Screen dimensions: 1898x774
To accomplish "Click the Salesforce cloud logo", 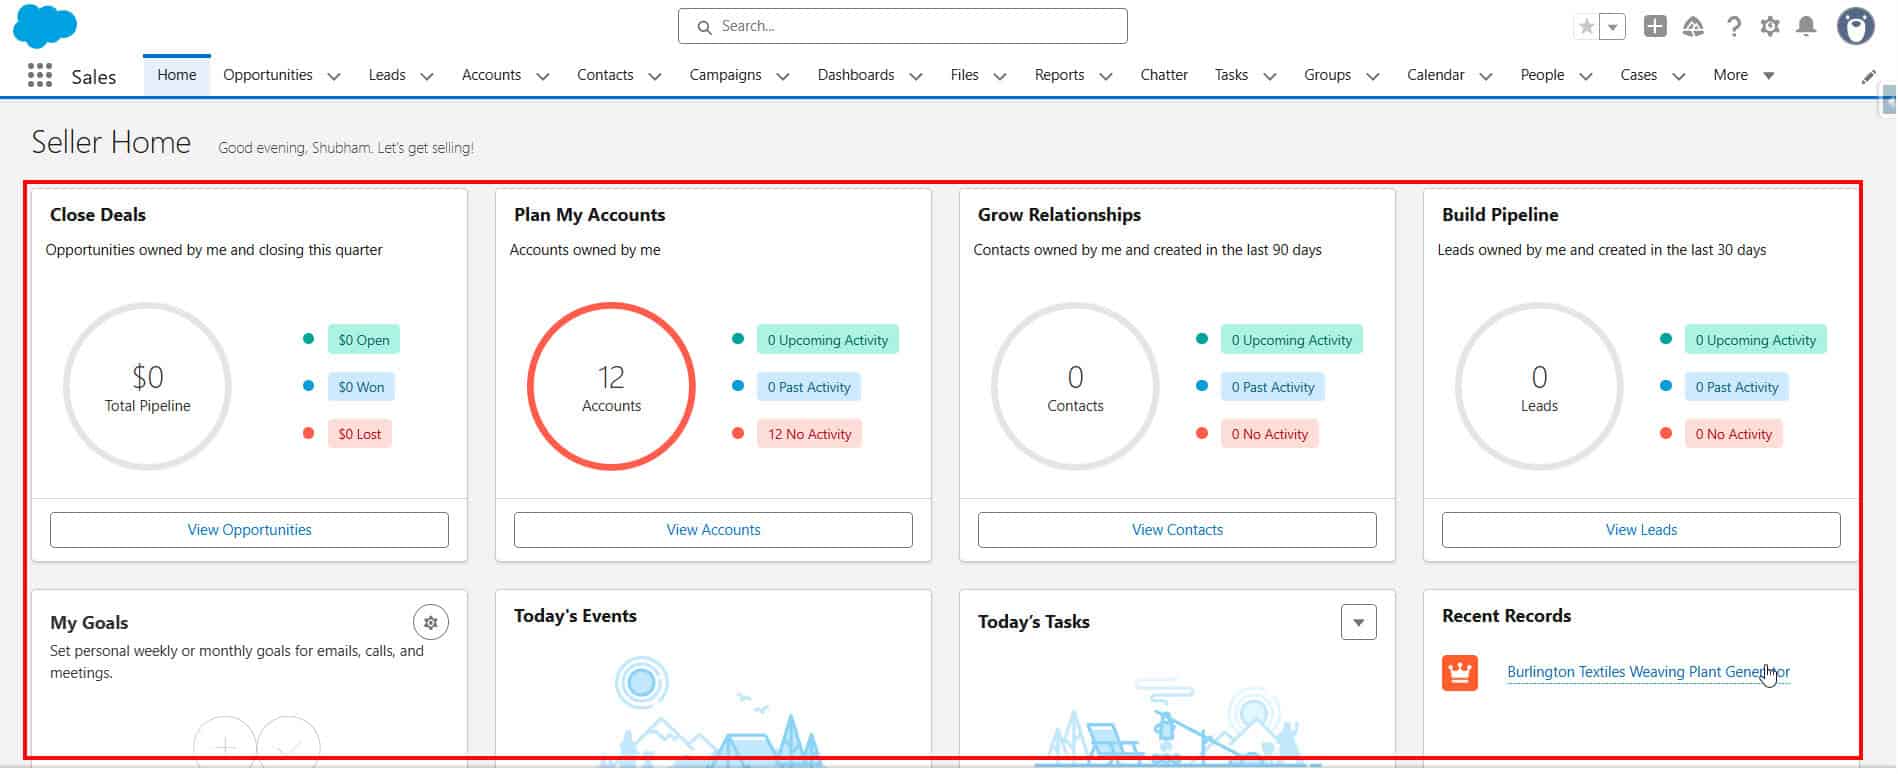I will tap(45, 26).
